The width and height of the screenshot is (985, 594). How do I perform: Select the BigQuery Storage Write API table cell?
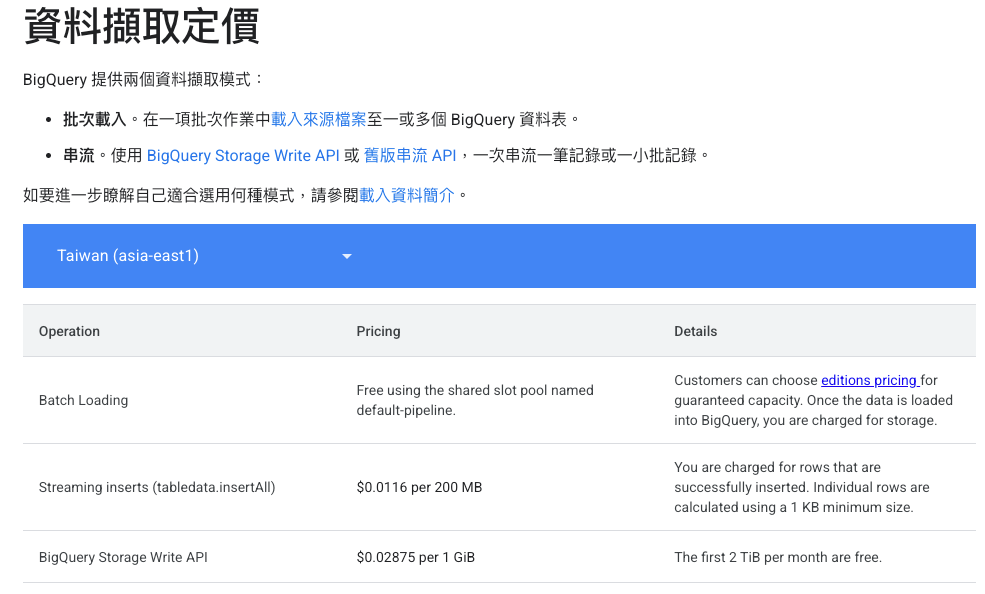(x=123, y=558)
